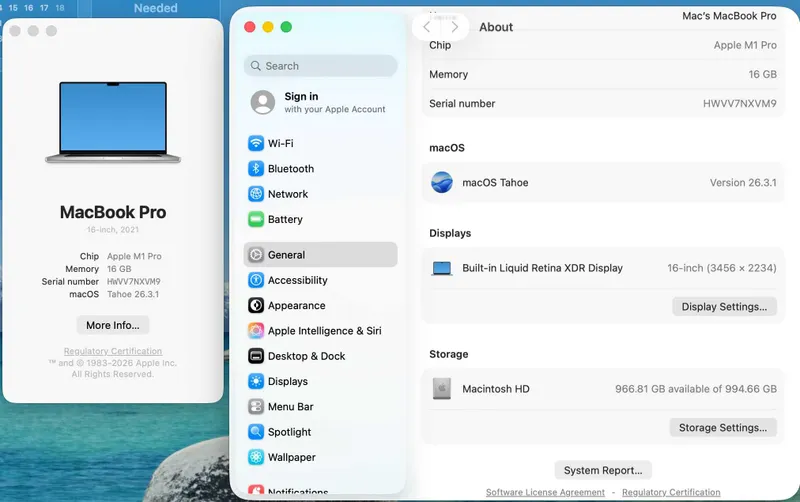
Task: Open Menu Bar settings item
Action: [x=320, y=407]
